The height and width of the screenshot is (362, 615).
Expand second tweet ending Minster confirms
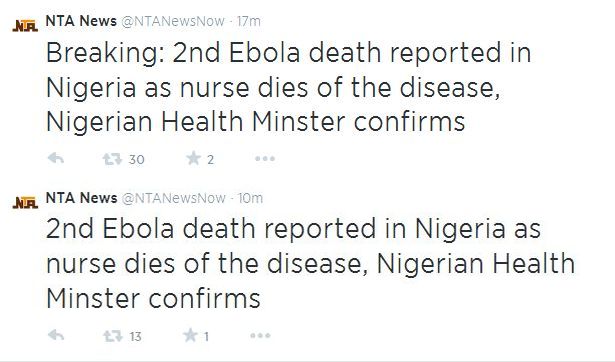coord(310,264)
